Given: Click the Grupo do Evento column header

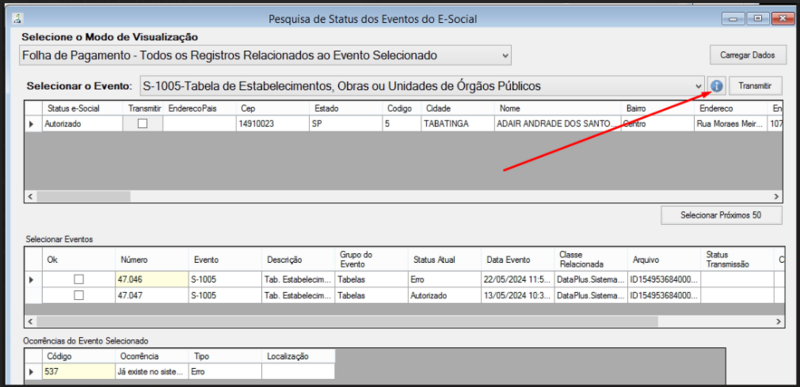Looking at the screenshot, I should coord(371,260).
